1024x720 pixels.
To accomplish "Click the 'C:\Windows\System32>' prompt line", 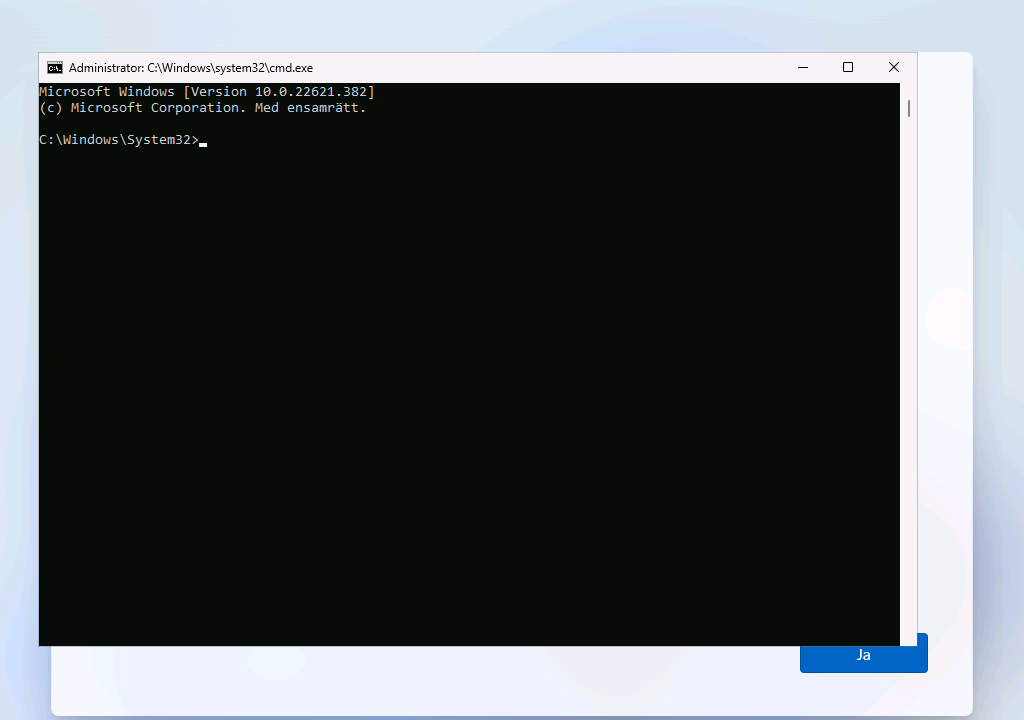I will coord(119,140).
